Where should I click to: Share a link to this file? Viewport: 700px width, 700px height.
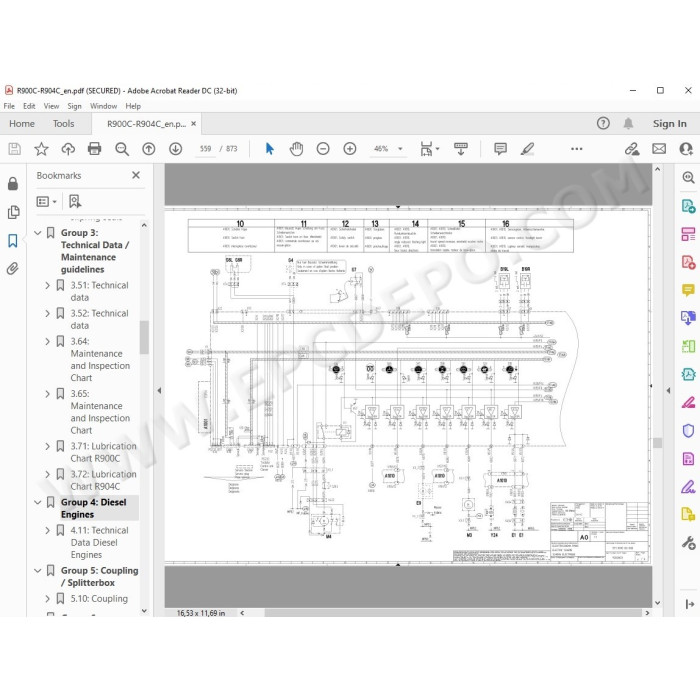point(632,149)
